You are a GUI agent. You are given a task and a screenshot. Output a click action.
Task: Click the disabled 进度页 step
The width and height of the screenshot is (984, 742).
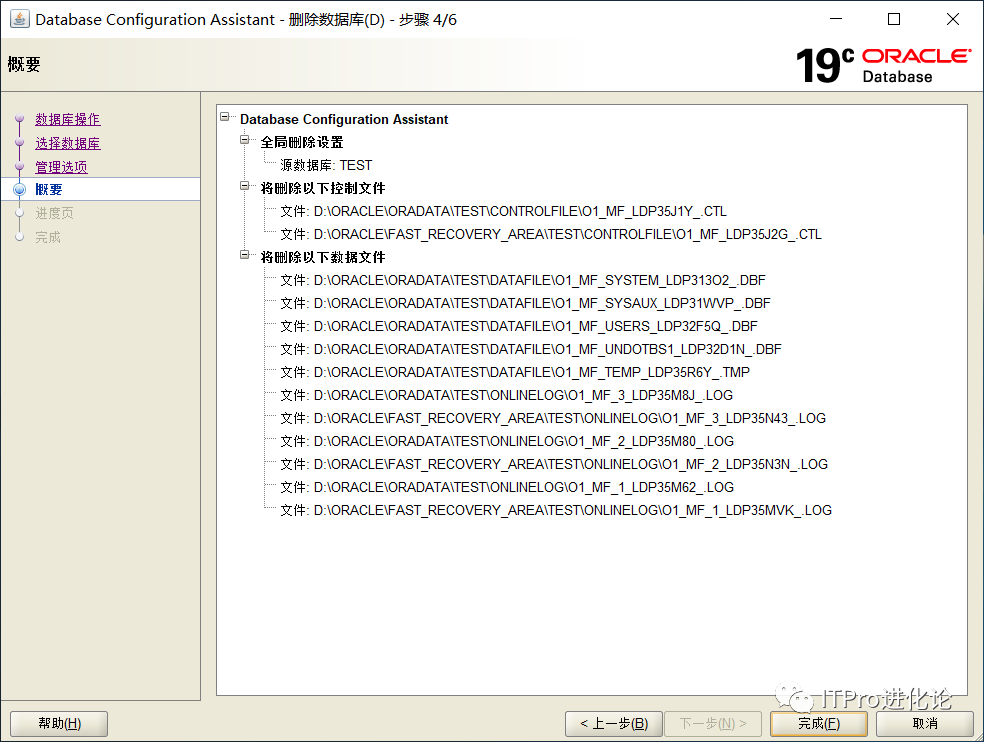(x=55, y=213)
